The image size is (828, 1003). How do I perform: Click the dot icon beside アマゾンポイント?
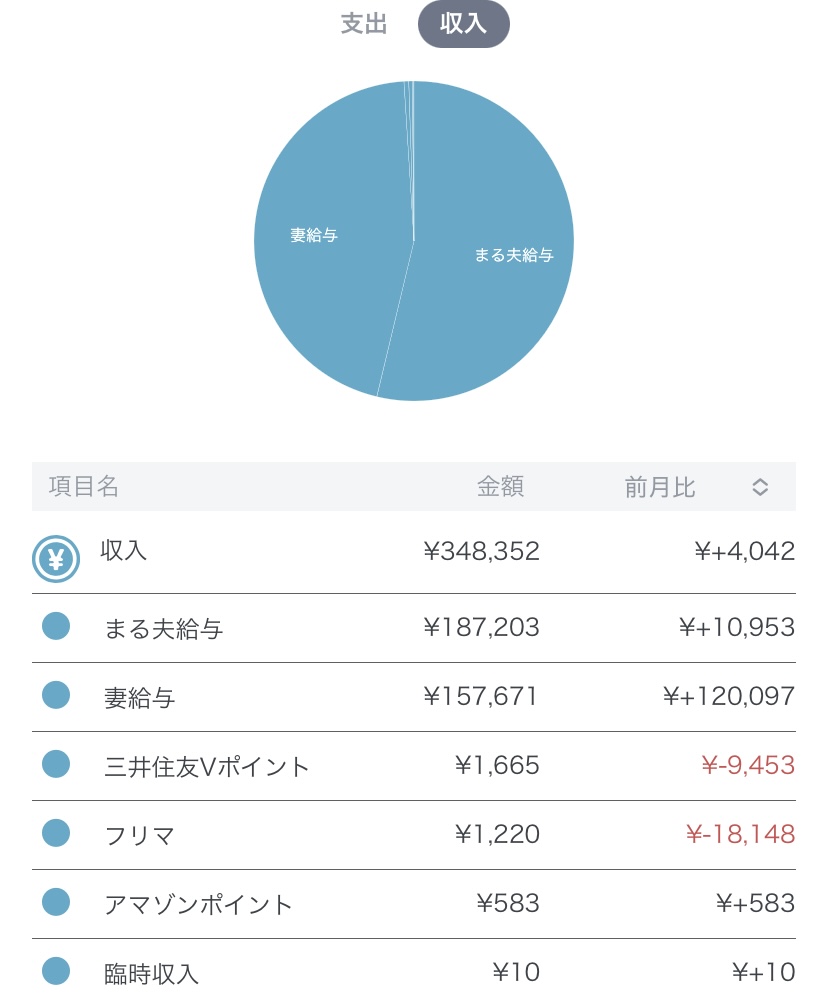(56, 903)
